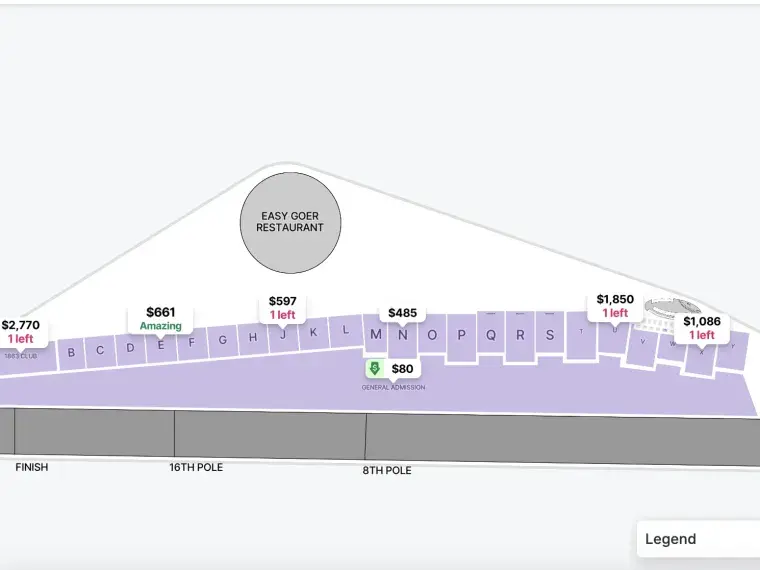The width and height of the screenshot is (760, 570).
Task: Choose the $485 price marker
Action: (x=402, y=313)
